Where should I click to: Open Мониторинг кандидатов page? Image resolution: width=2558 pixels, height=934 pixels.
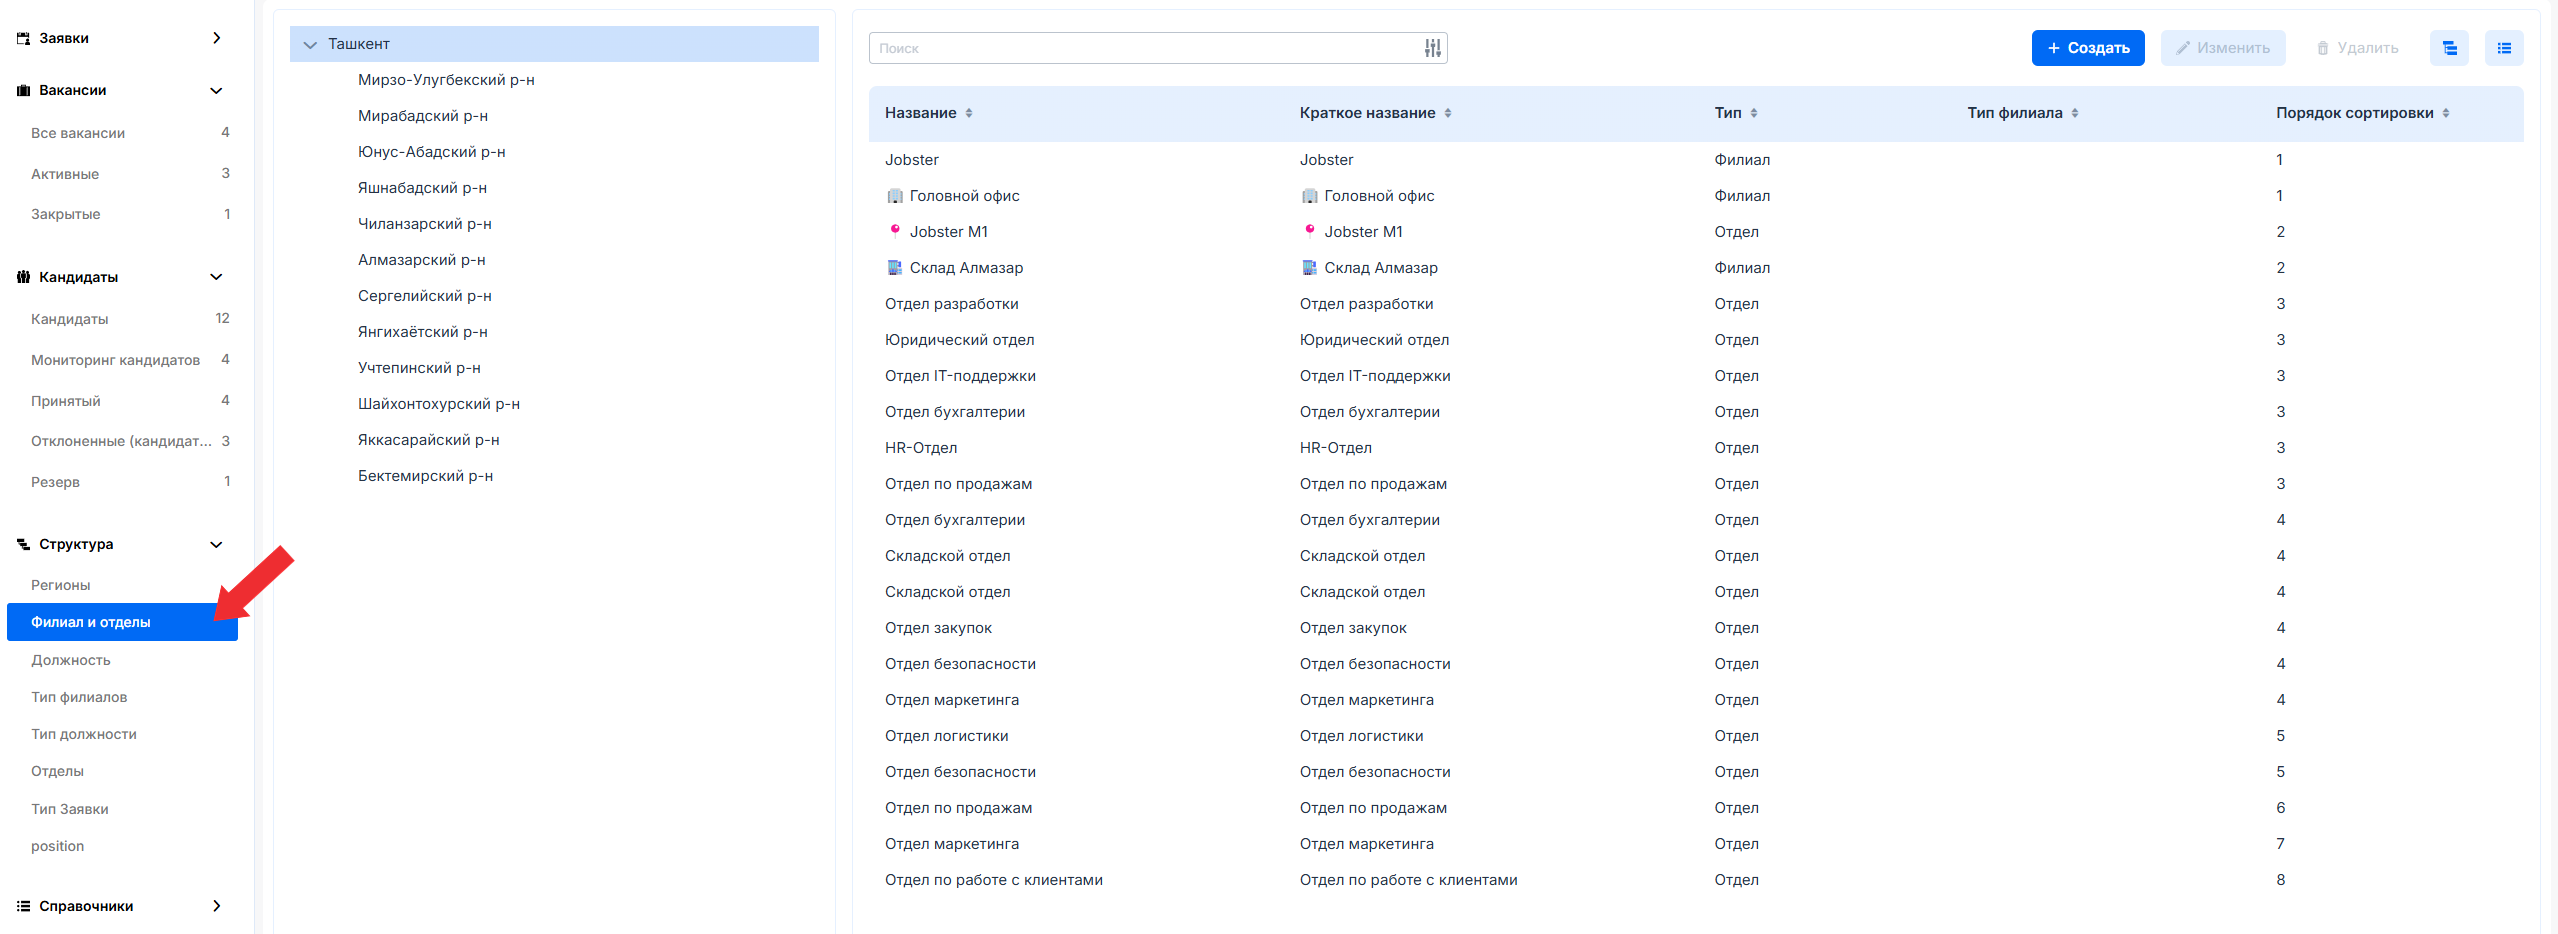click(x=115, y=360)
